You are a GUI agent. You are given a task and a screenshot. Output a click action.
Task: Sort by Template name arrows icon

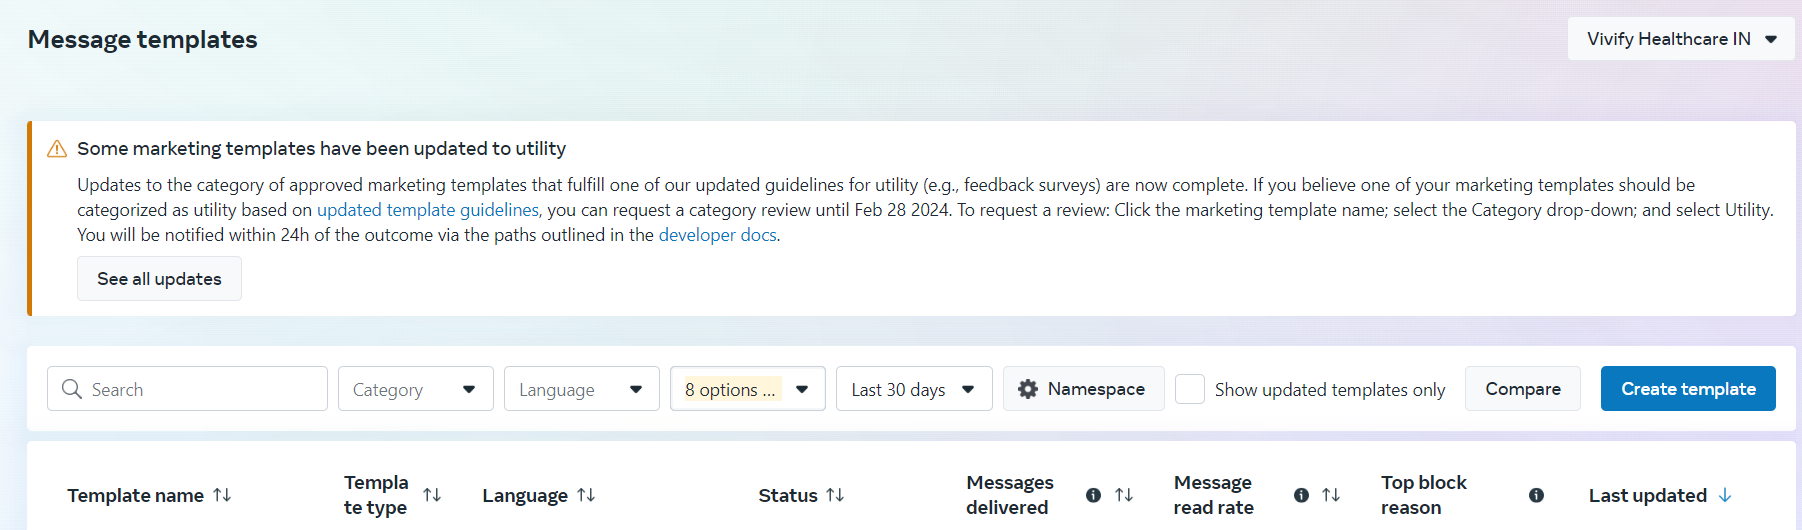(x=222, y=495)
